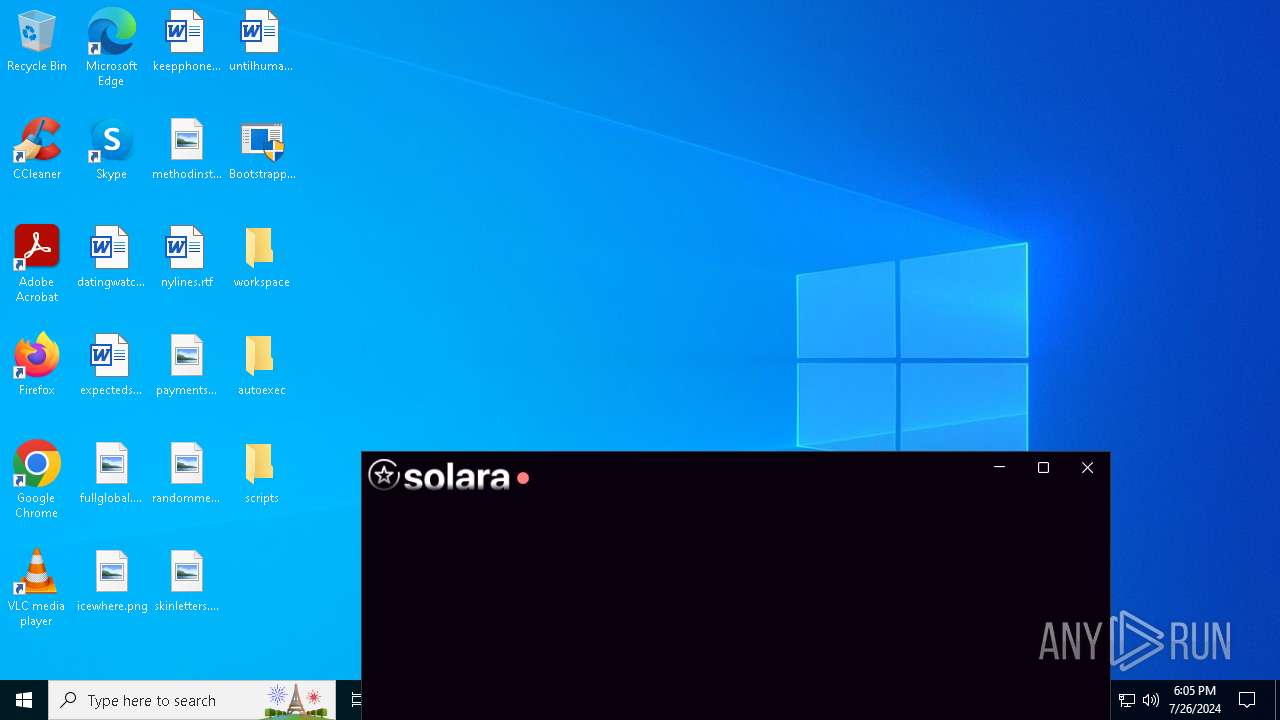Select the nylines.rtf file
Viewport: 1280px width, 720px height.
(186, 257)
